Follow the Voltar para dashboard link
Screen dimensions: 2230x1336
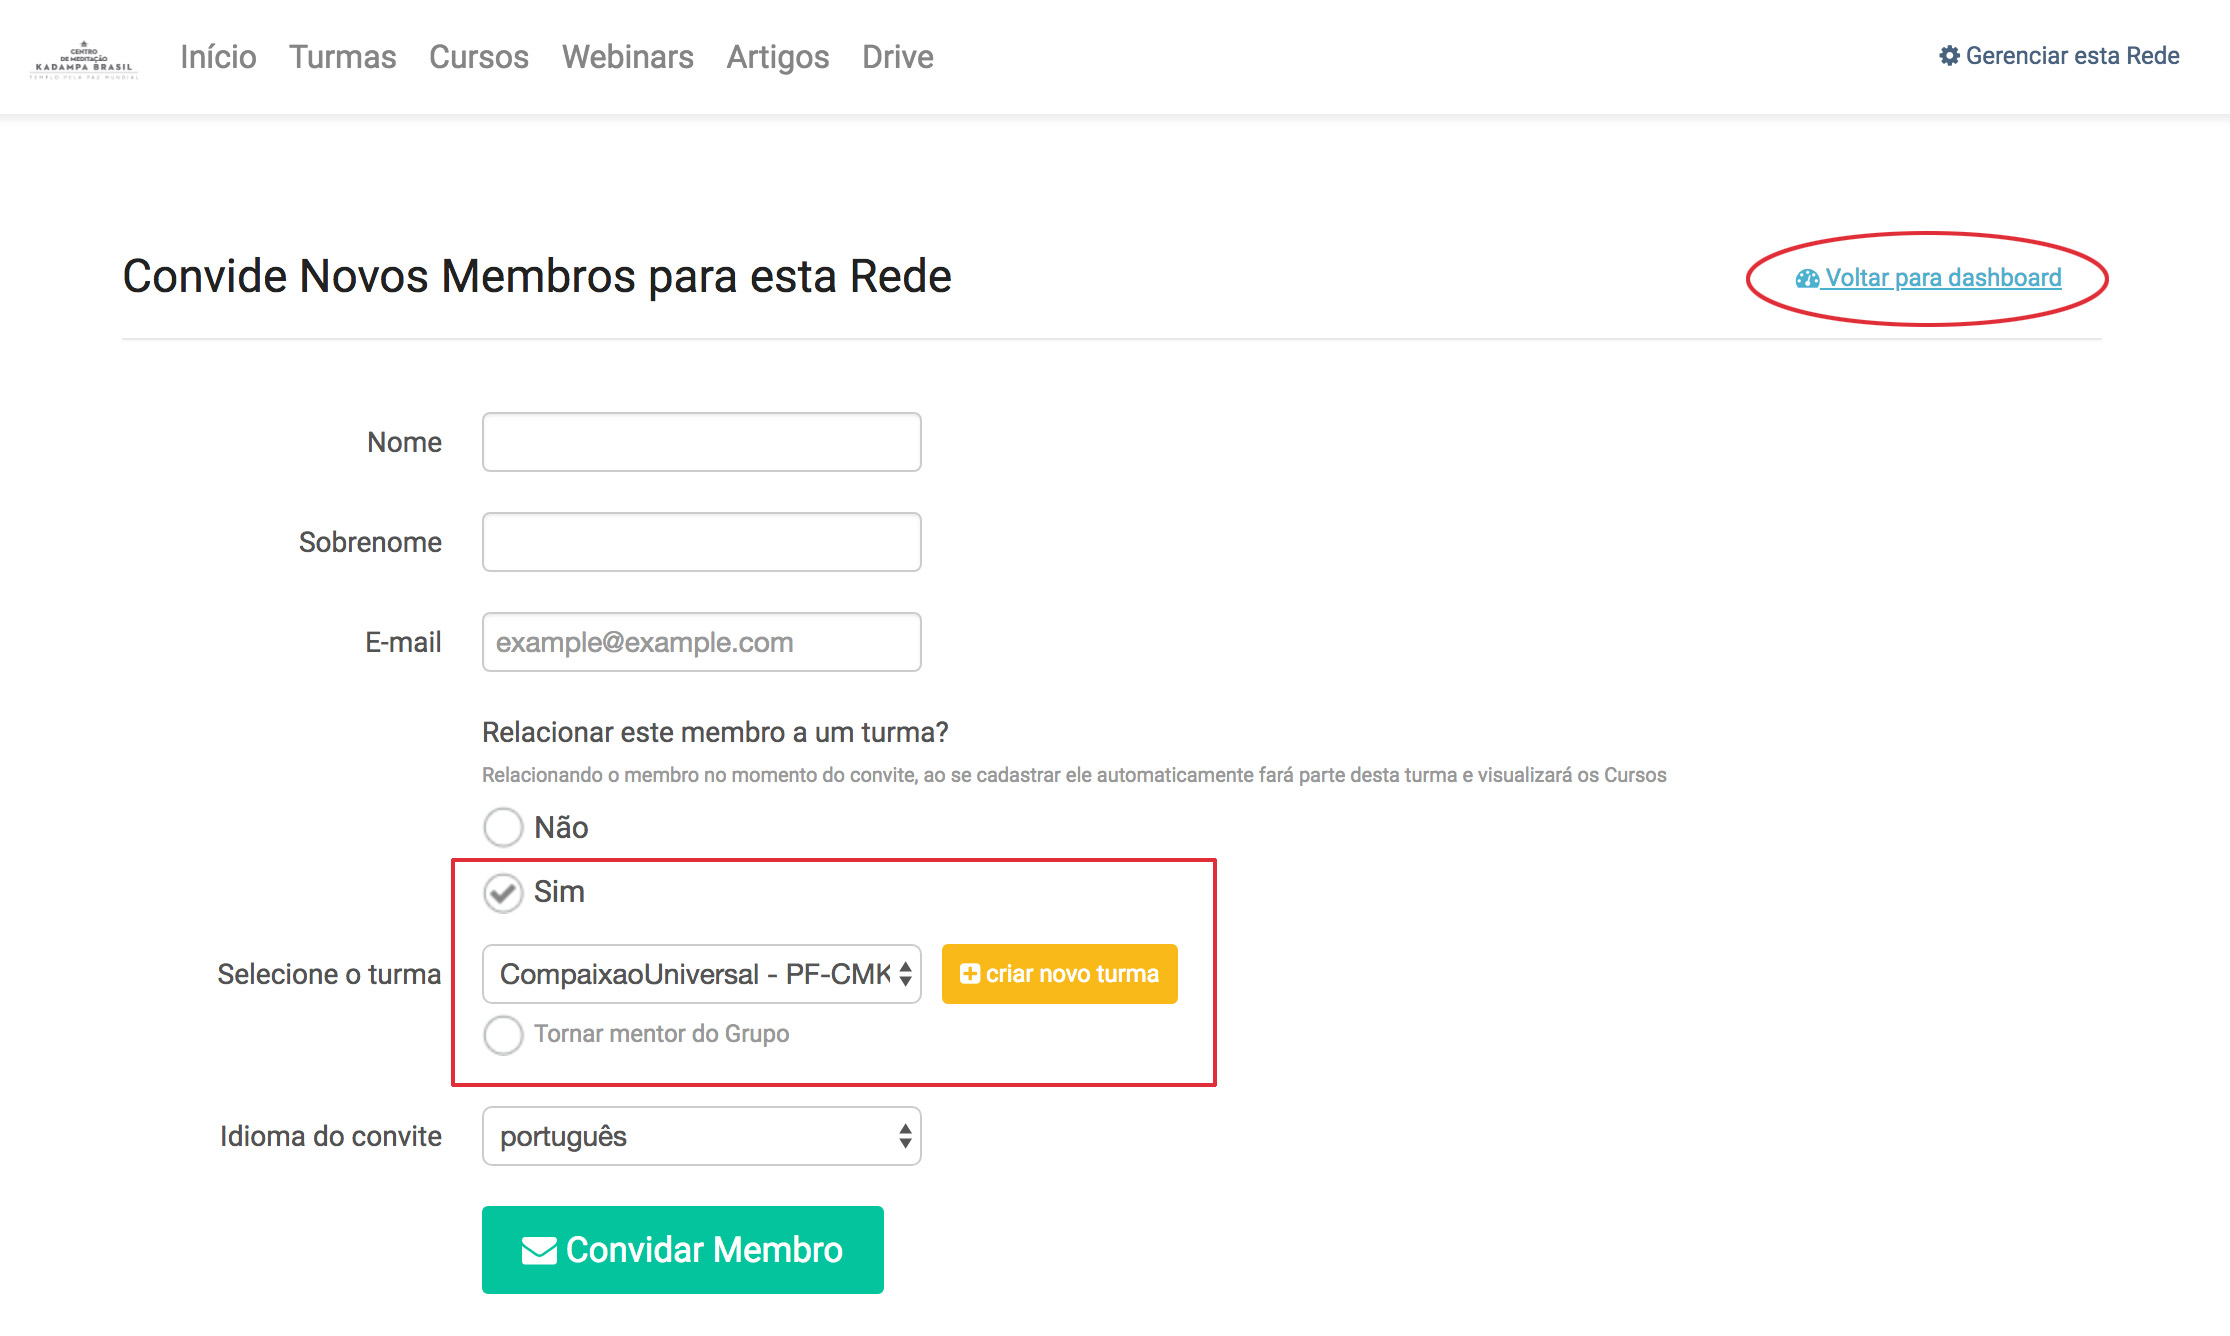tap(1942, 278)
